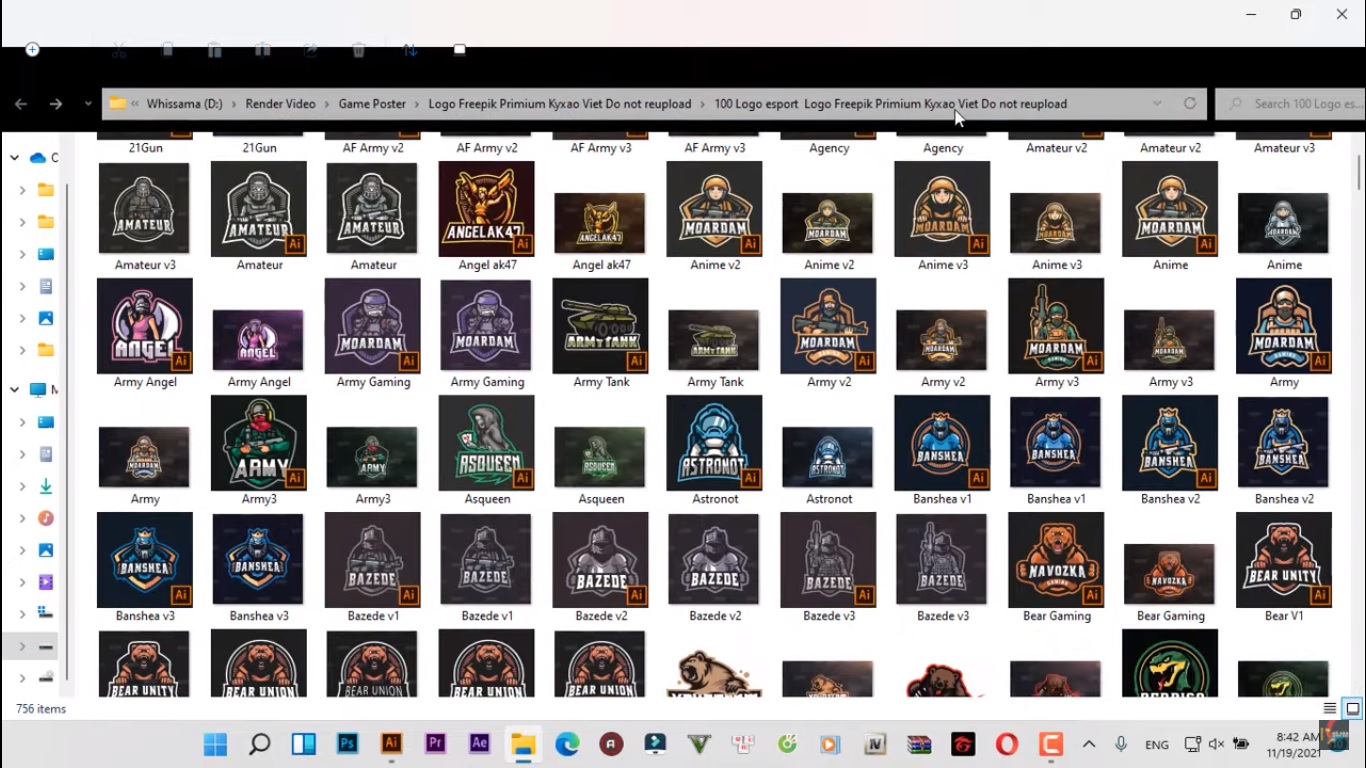Click the Cut scissors icon
This screenshot has height=768, width=1366.
point(119,49)
